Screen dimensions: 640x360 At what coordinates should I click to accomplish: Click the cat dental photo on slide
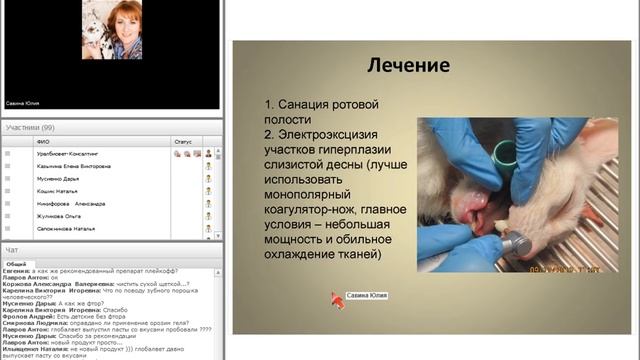pyautogui.click(x=518, y=195)
